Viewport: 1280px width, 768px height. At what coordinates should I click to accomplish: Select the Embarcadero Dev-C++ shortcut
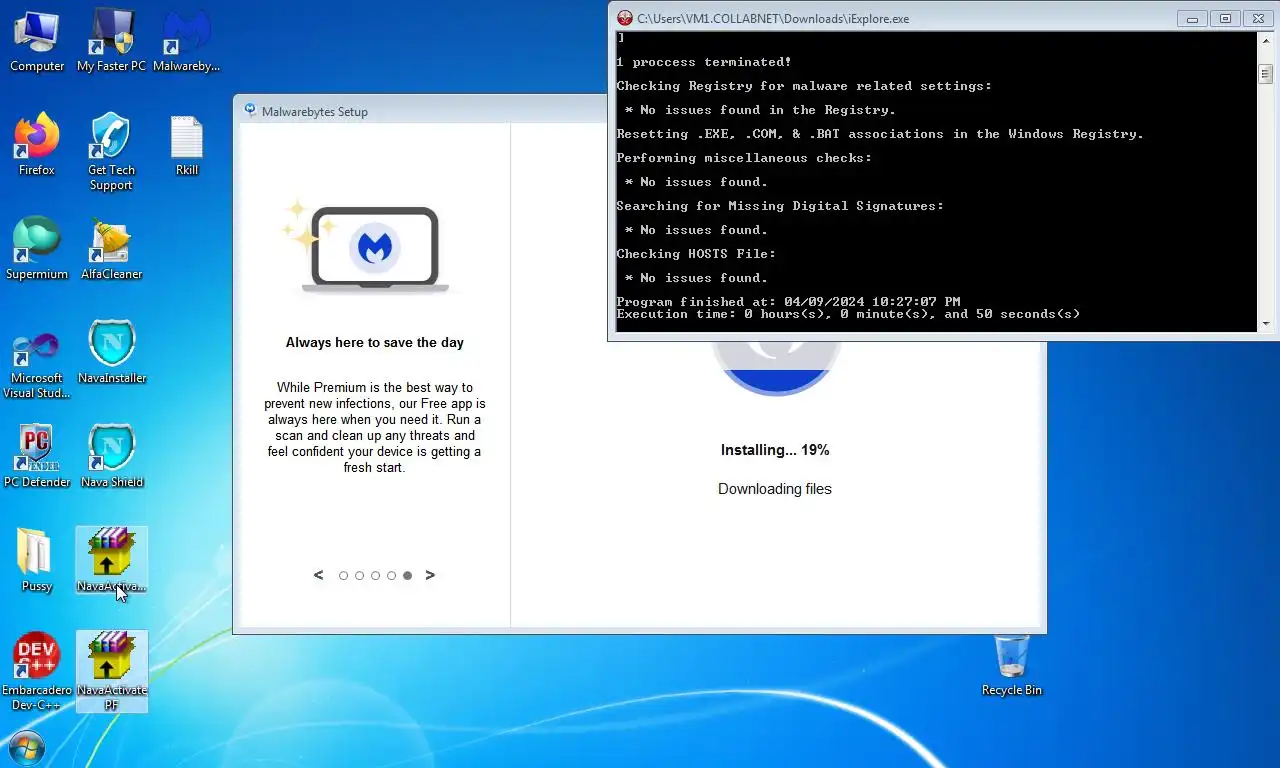(x=37, y=672)
